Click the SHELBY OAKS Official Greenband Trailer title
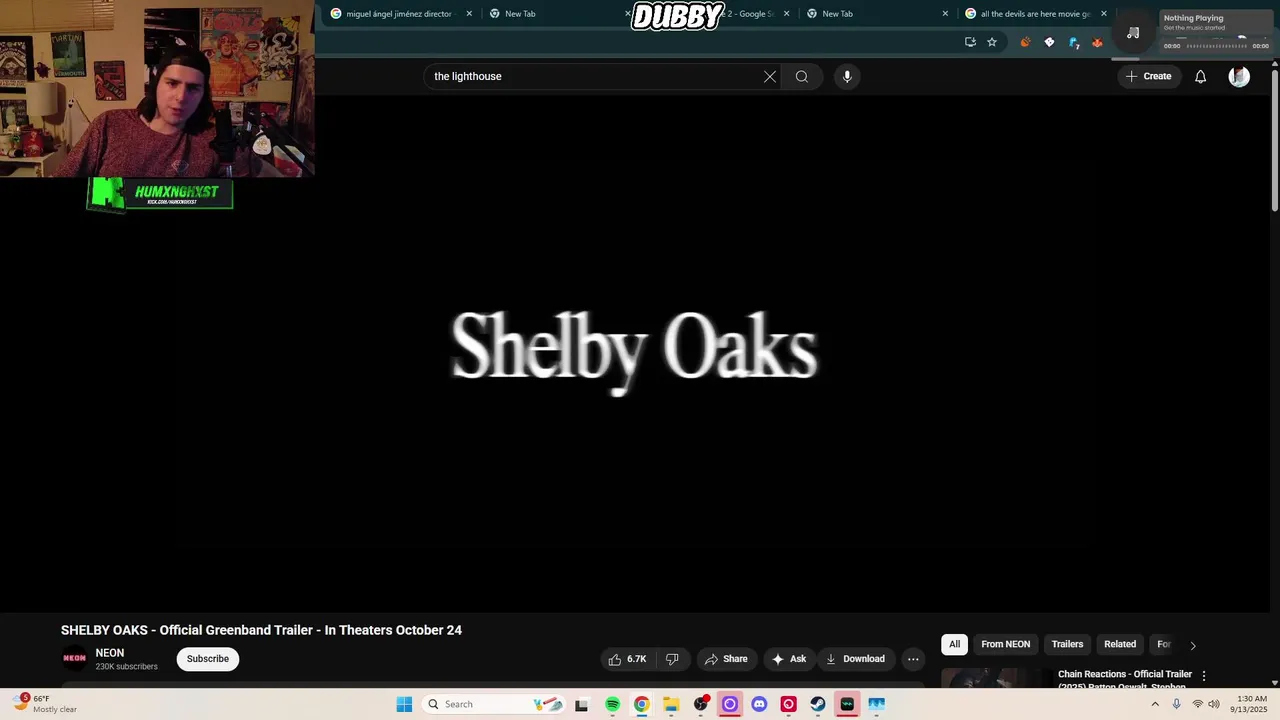Image resolution: width=1280 pixels, height=720 pixels. pos(261,630)
